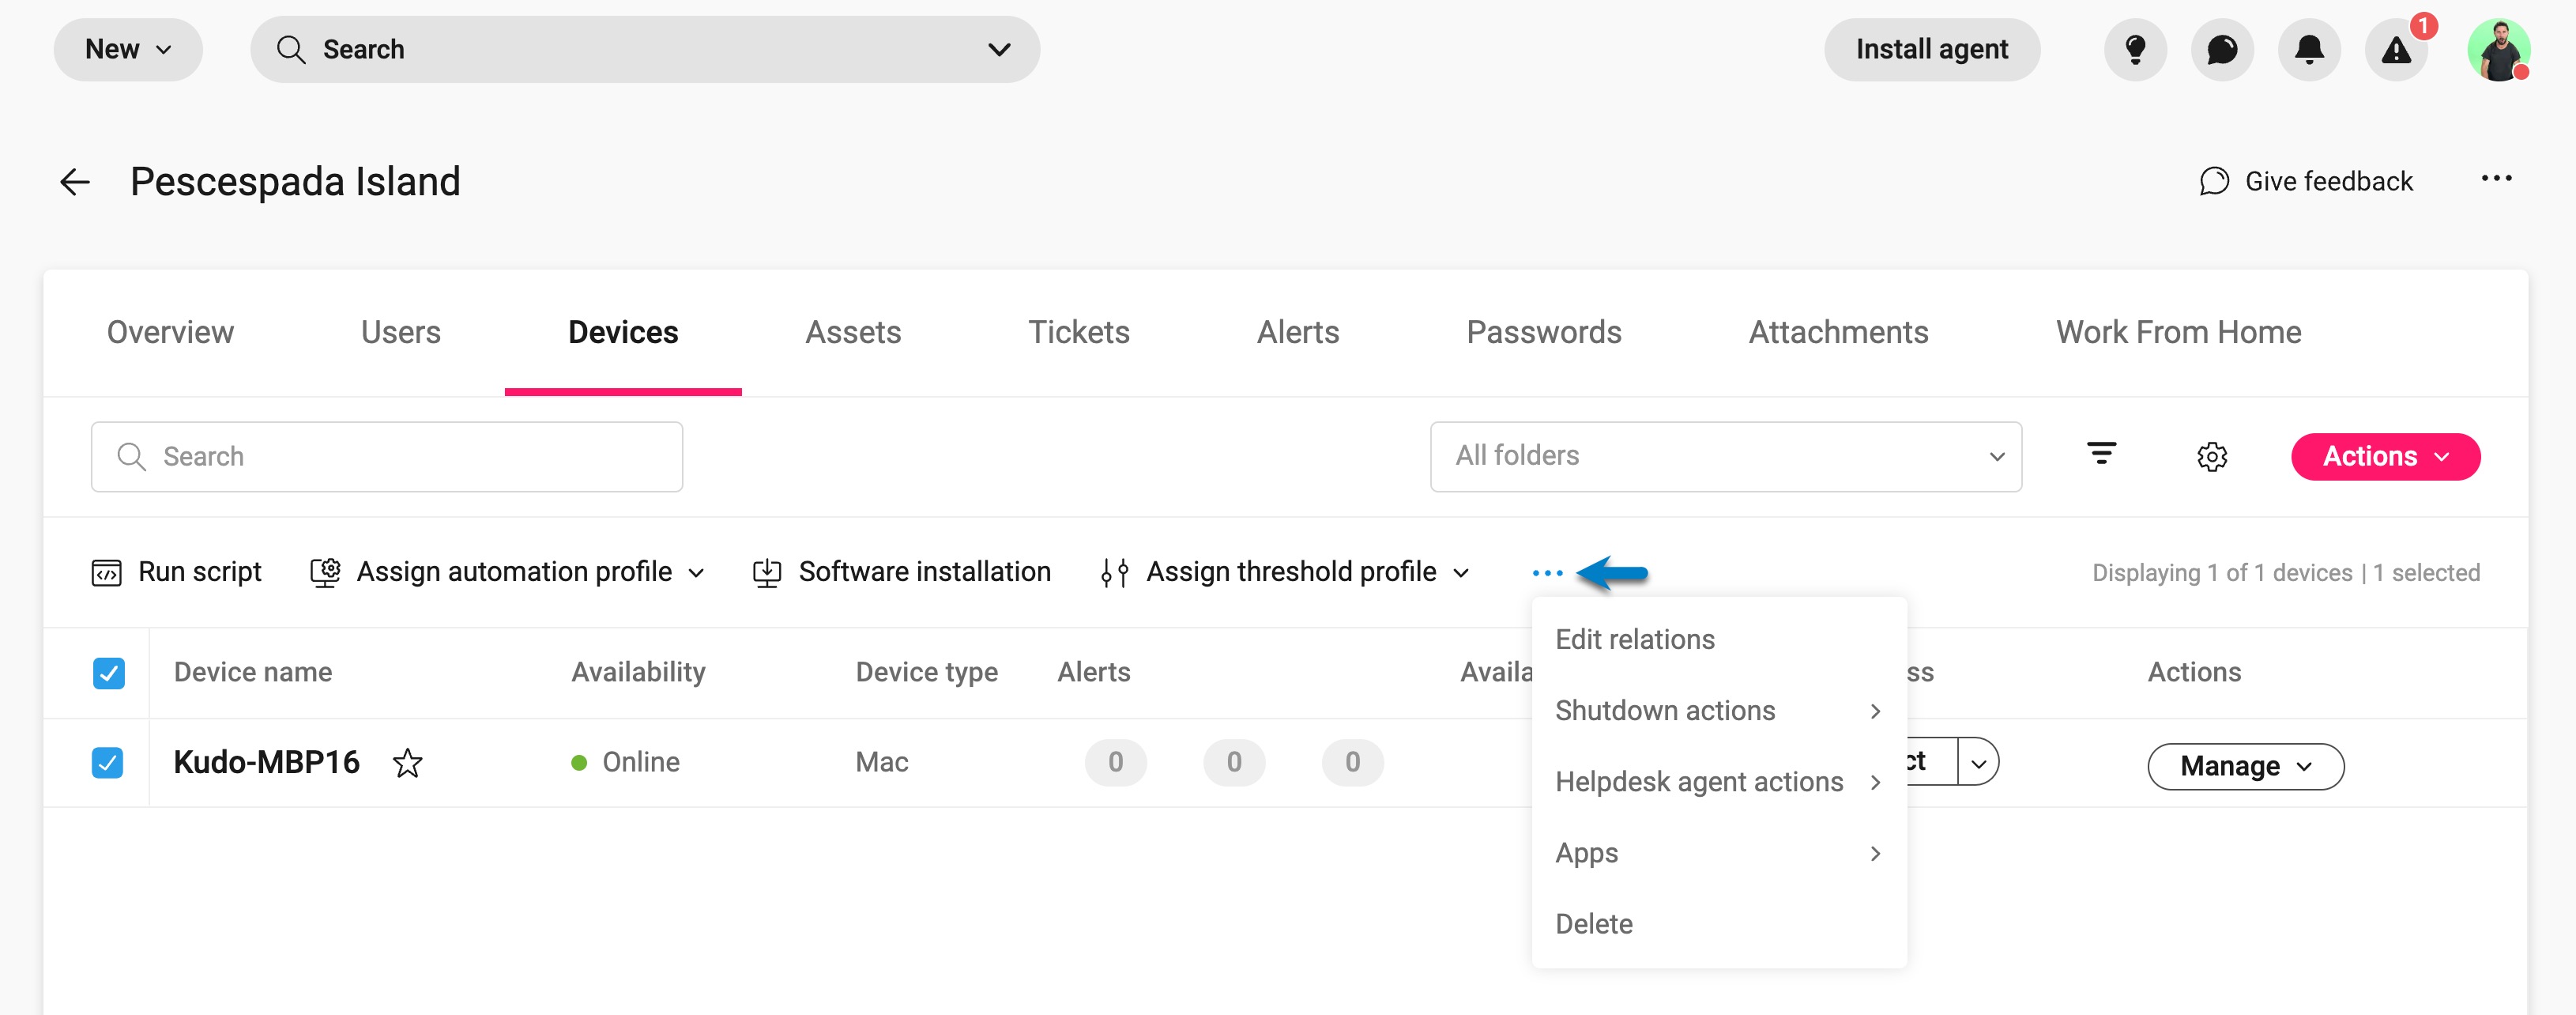Click the devices Search input field

click(x=386, y=456)
